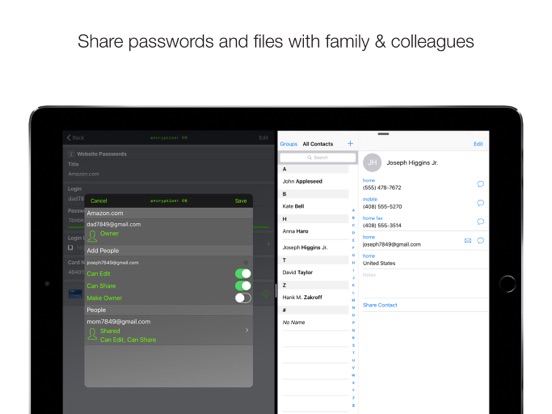
Task: Disable the Can Edit toggle
Action: point(243,274)
